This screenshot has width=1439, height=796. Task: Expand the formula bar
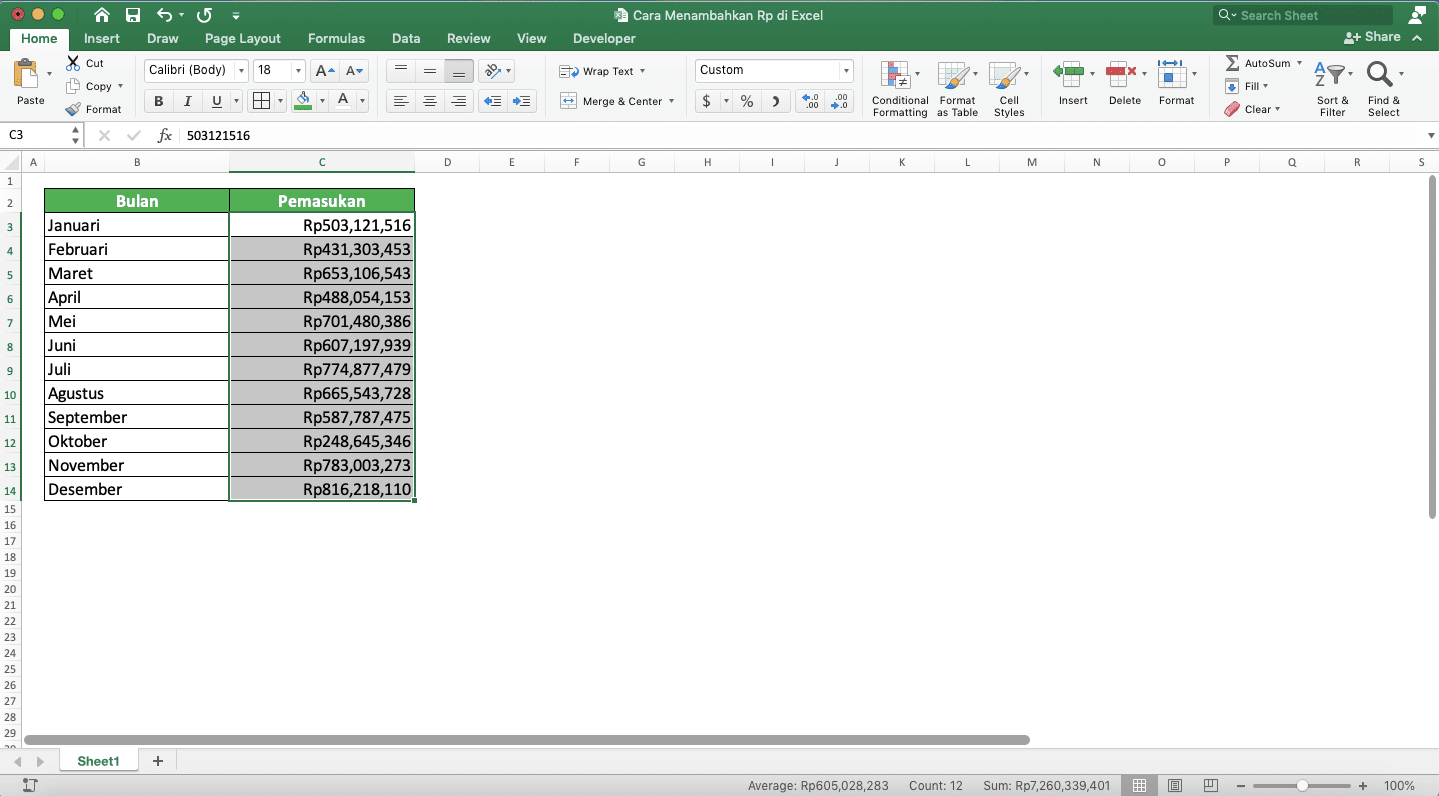coord(1430,135)
